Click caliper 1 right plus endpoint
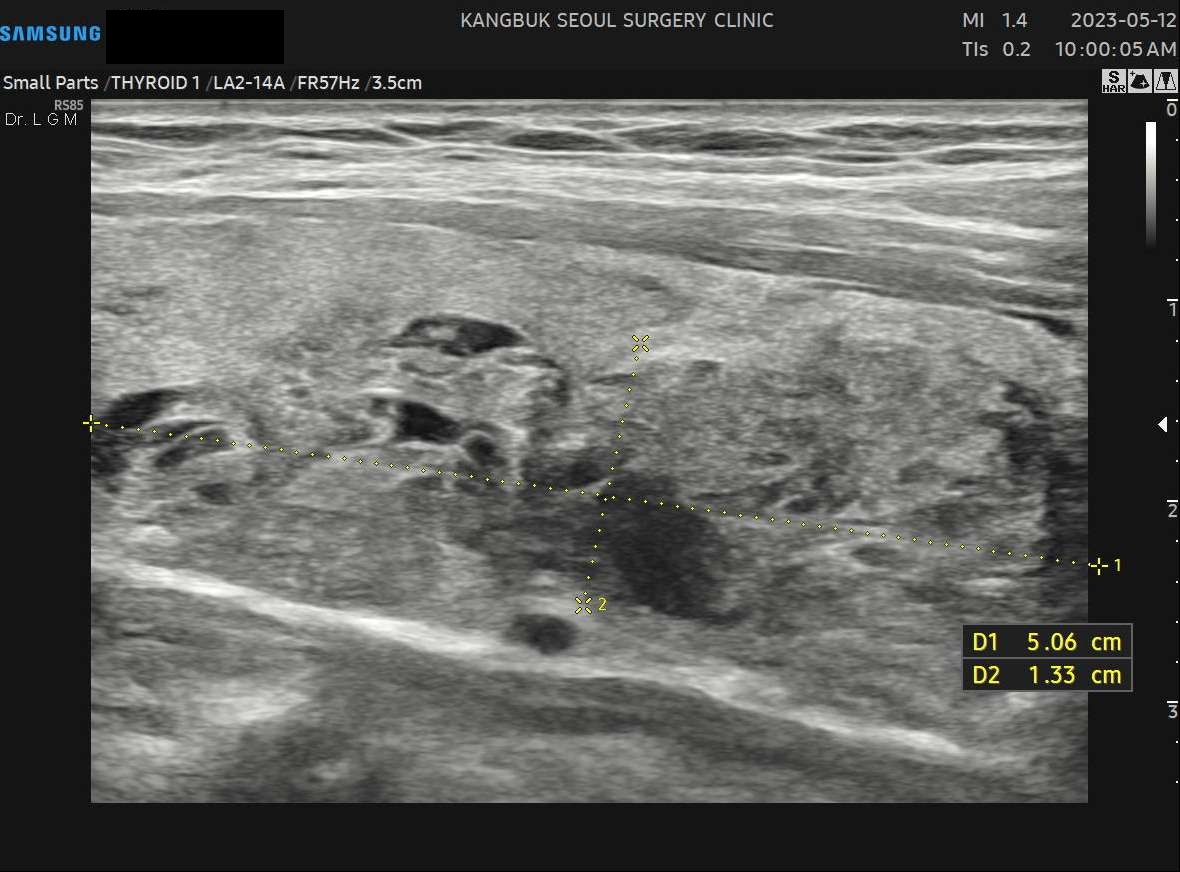The width and height of the screenshot is (1180, 872). (x=1098, y=565)
